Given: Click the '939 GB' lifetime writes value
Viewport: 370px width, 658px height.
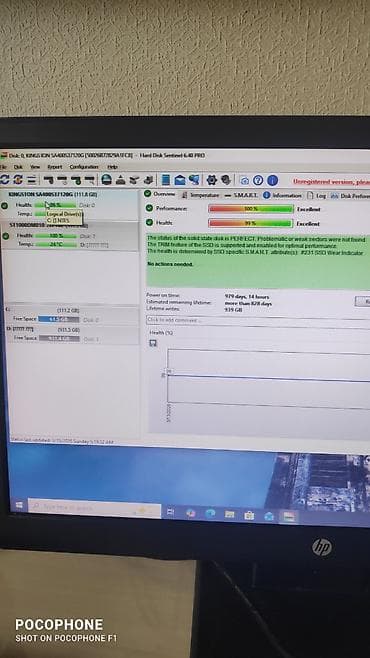Looking at the screenshot, I should [x=234, y=310].
